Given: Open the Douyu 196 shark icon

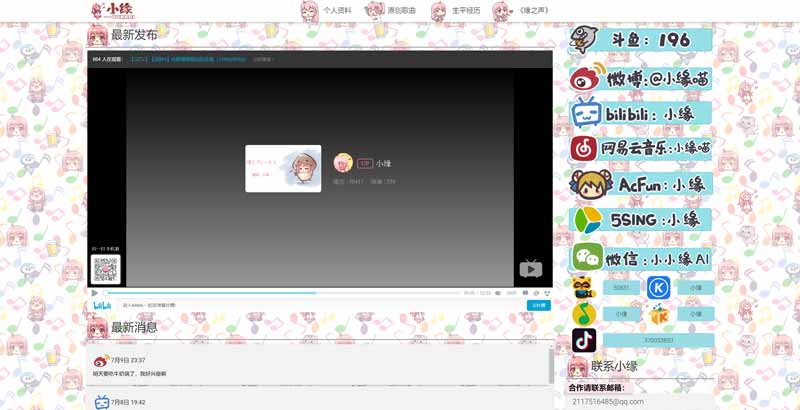Looking at the screenshot, I should 584,39.
